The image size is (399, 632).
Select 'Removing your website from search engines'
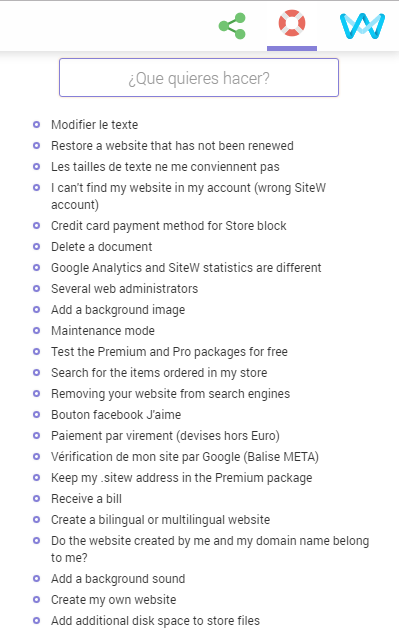pyautogui.click(x=170, y=393)
